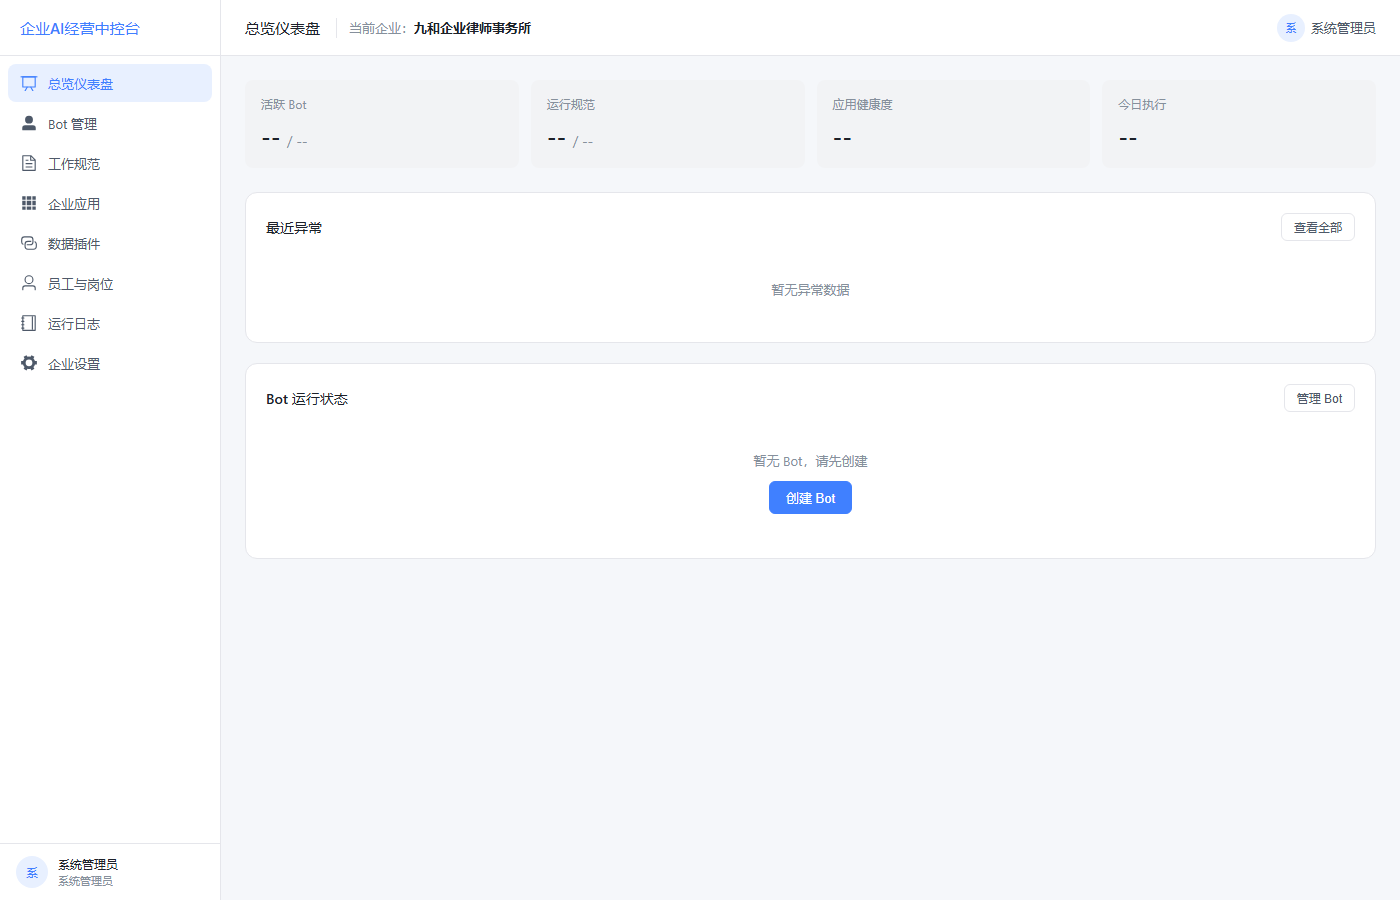
Task: Click the 总览仪表盘 sidebar icon
Action: (29, 83)
